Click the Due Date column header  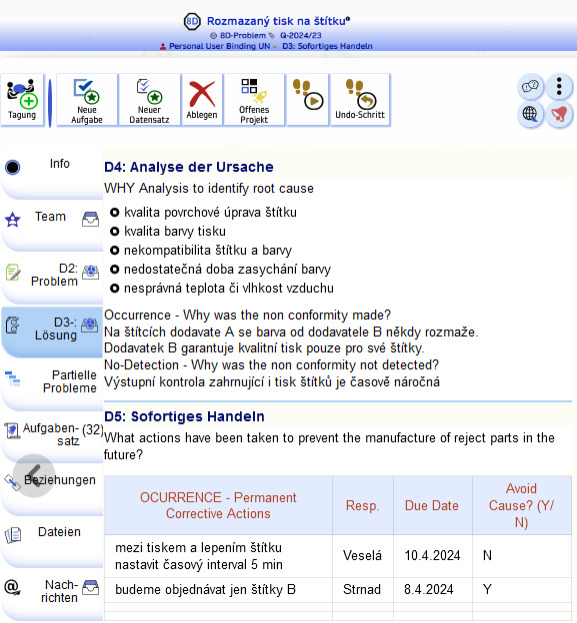point(432,505)
